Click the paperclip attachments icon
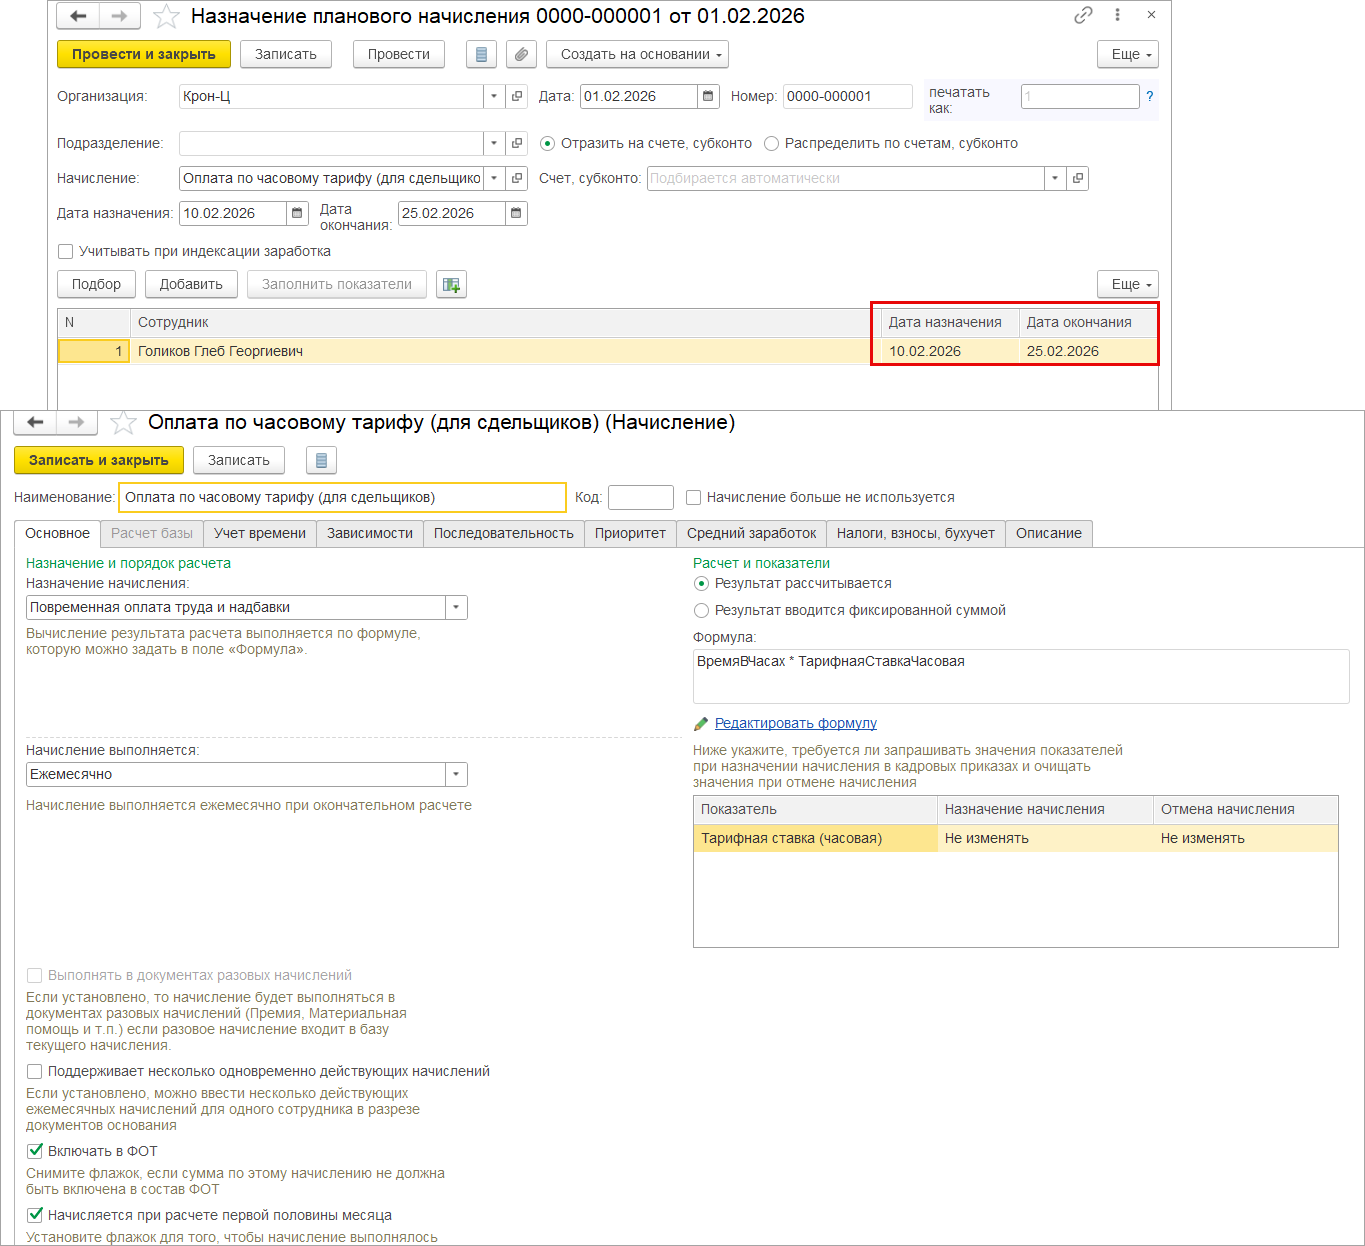The width and height of the screenshot is (1365, 1246). click(521, 55)
